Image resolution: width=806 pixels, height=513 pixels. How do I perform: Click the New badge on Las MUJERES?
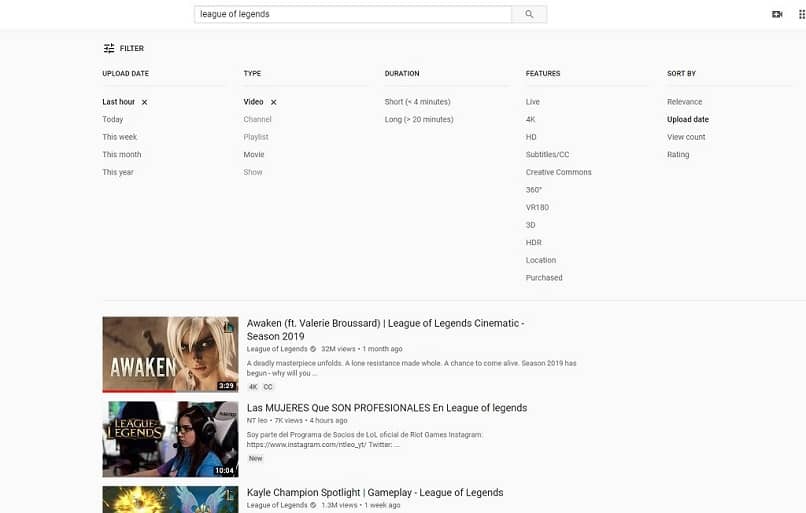(255, 458)
